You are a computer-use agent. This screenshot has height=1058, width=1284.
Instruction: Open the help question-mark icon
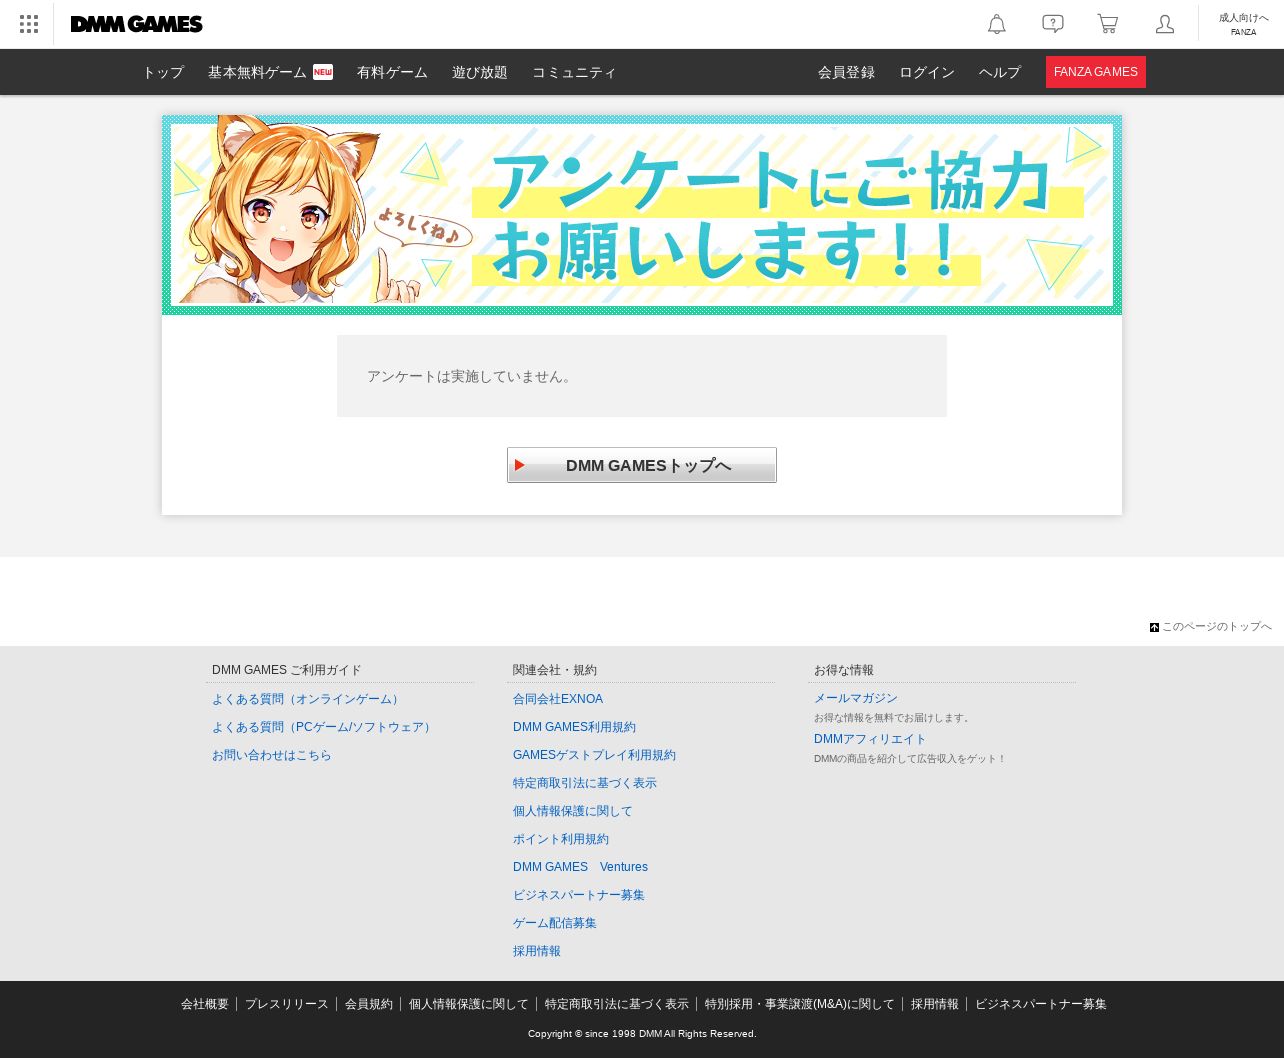pos(1053,24)
